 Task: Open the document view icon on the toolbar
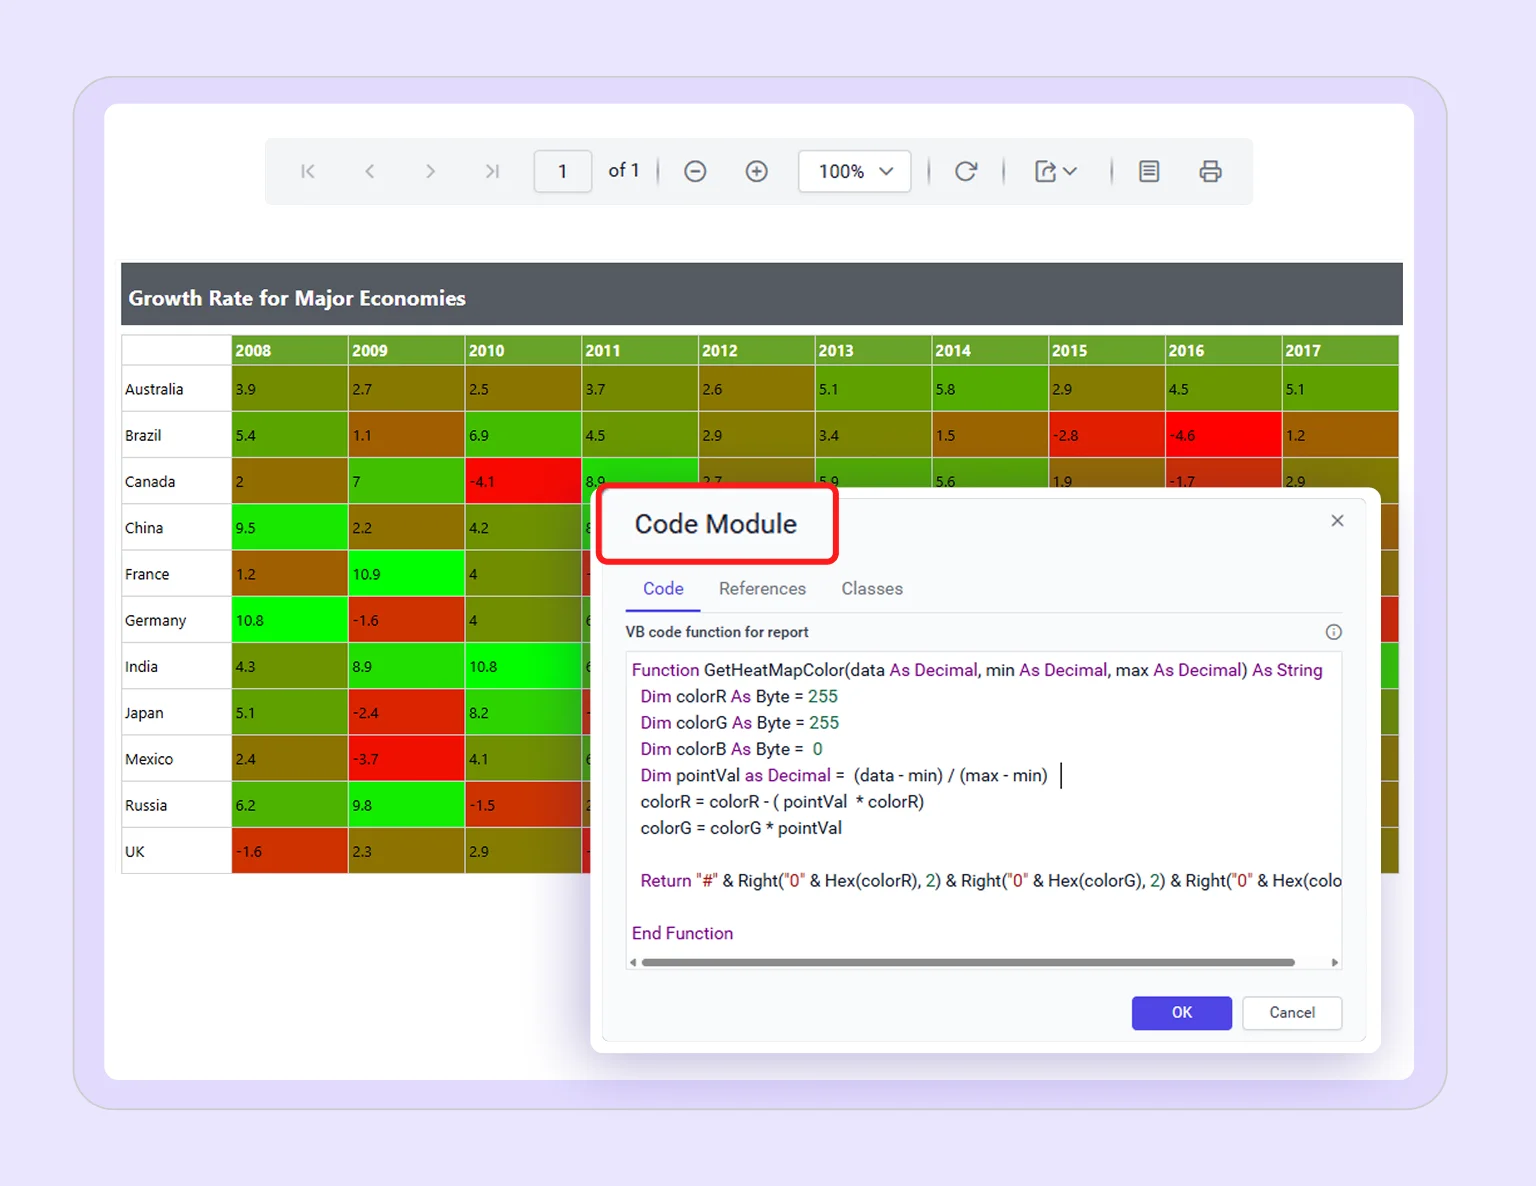[x=1148, y=171]
